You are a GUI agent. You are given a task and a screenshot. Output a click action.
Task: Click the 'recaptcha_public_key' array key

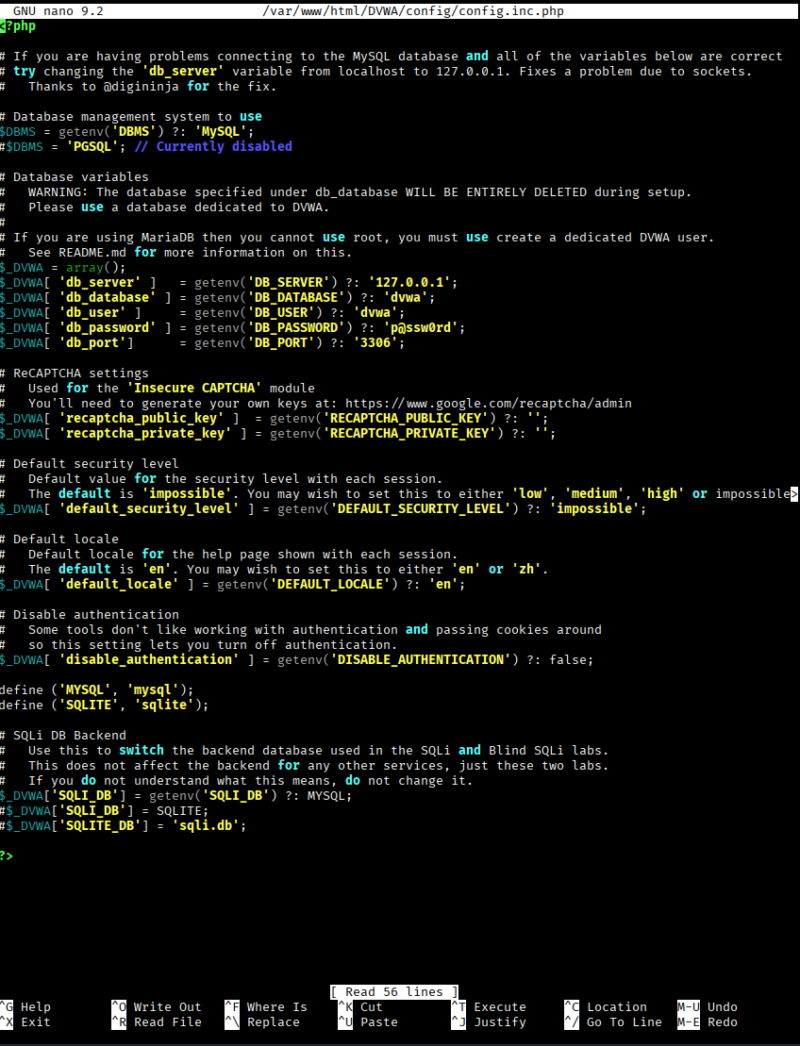click(141, 418)
